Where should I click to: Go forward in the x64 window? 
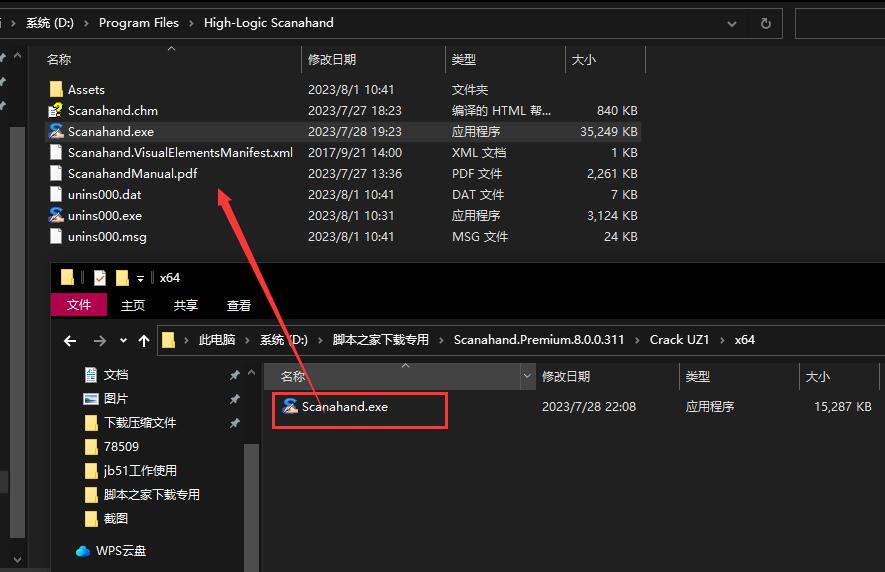(x=99, y=340)
